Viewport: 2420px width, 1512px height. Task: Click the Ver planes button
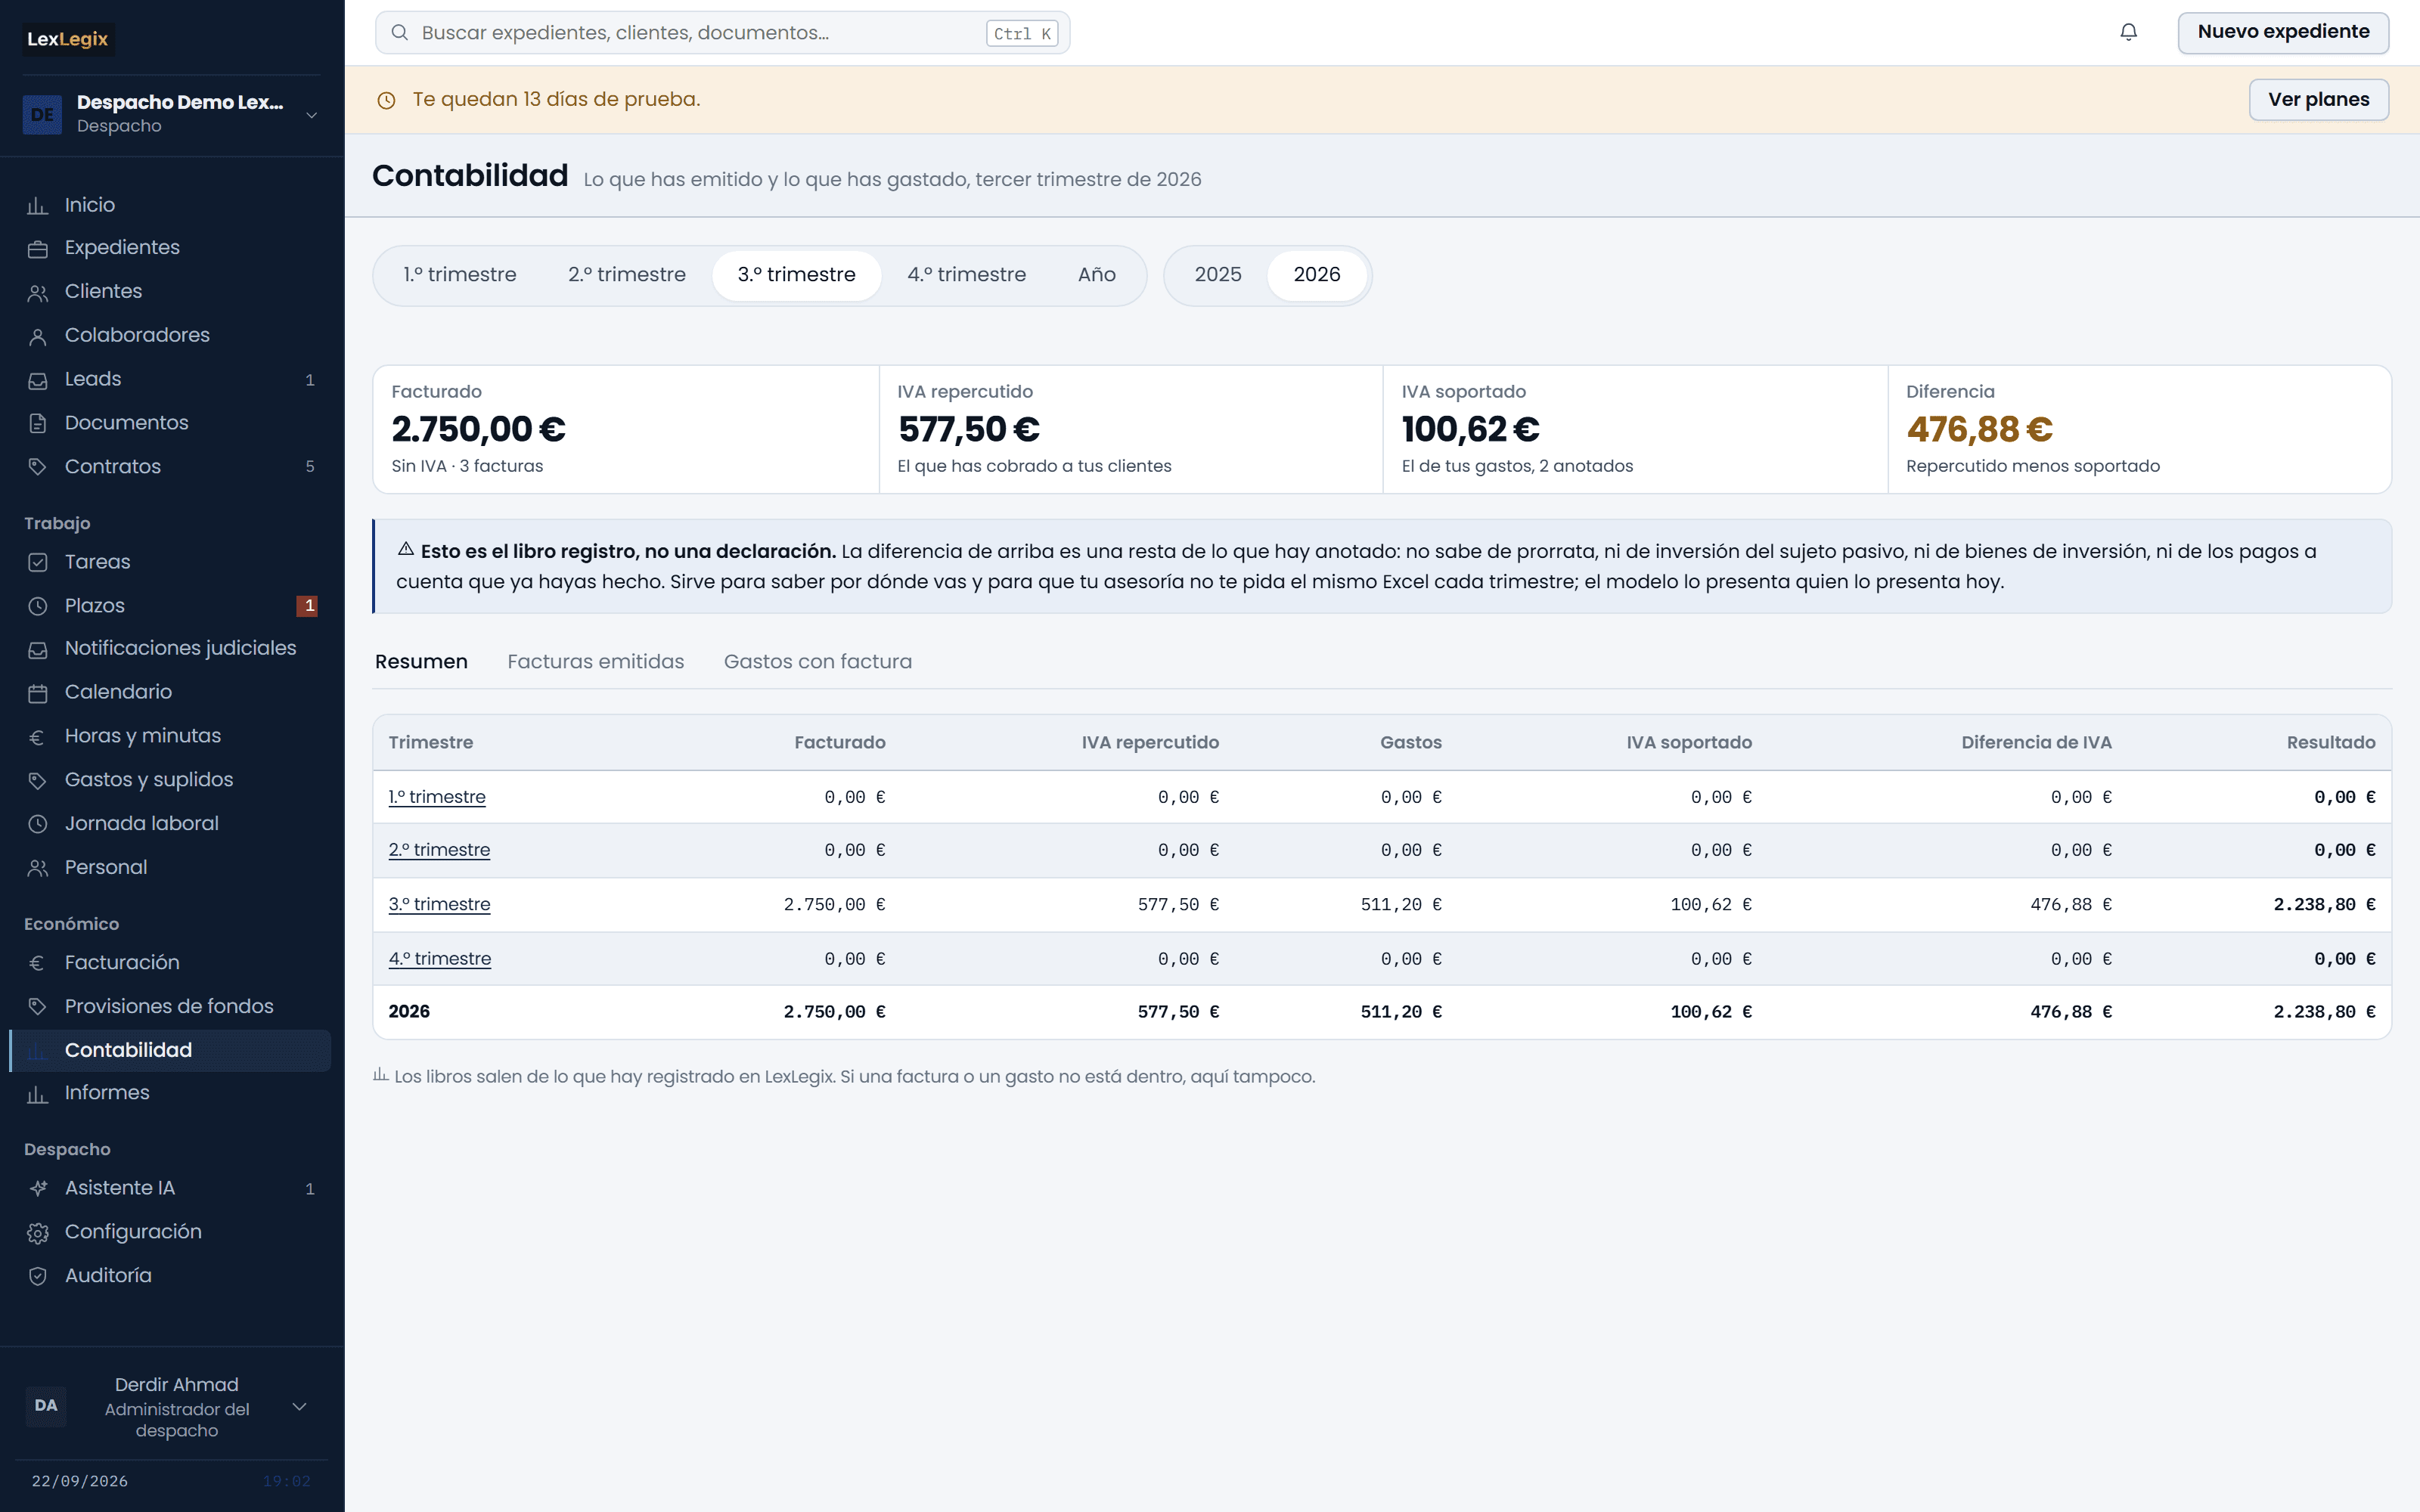click(2318, 99)
